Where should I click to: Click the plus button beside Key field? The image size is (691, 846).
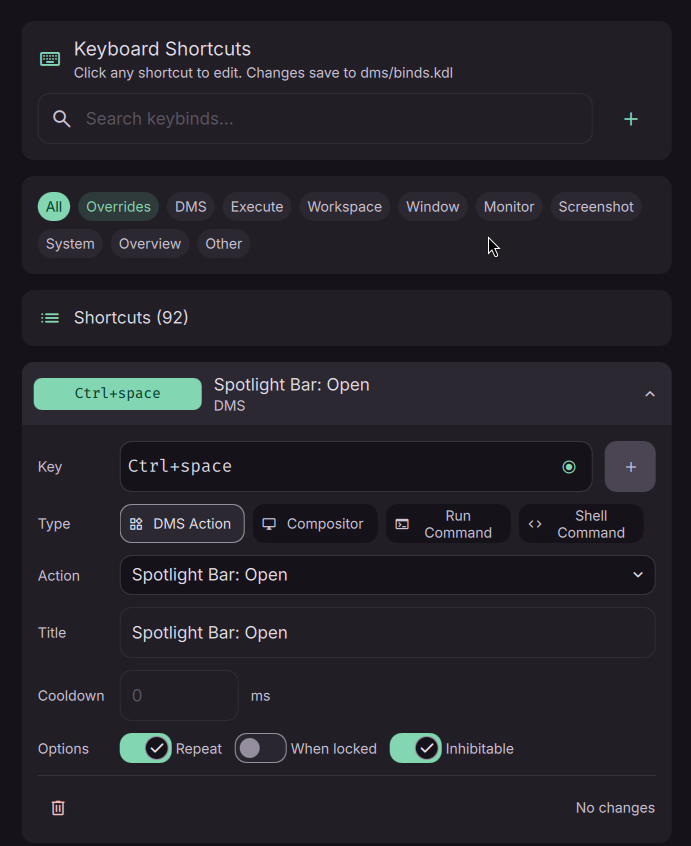pos(630,467)
